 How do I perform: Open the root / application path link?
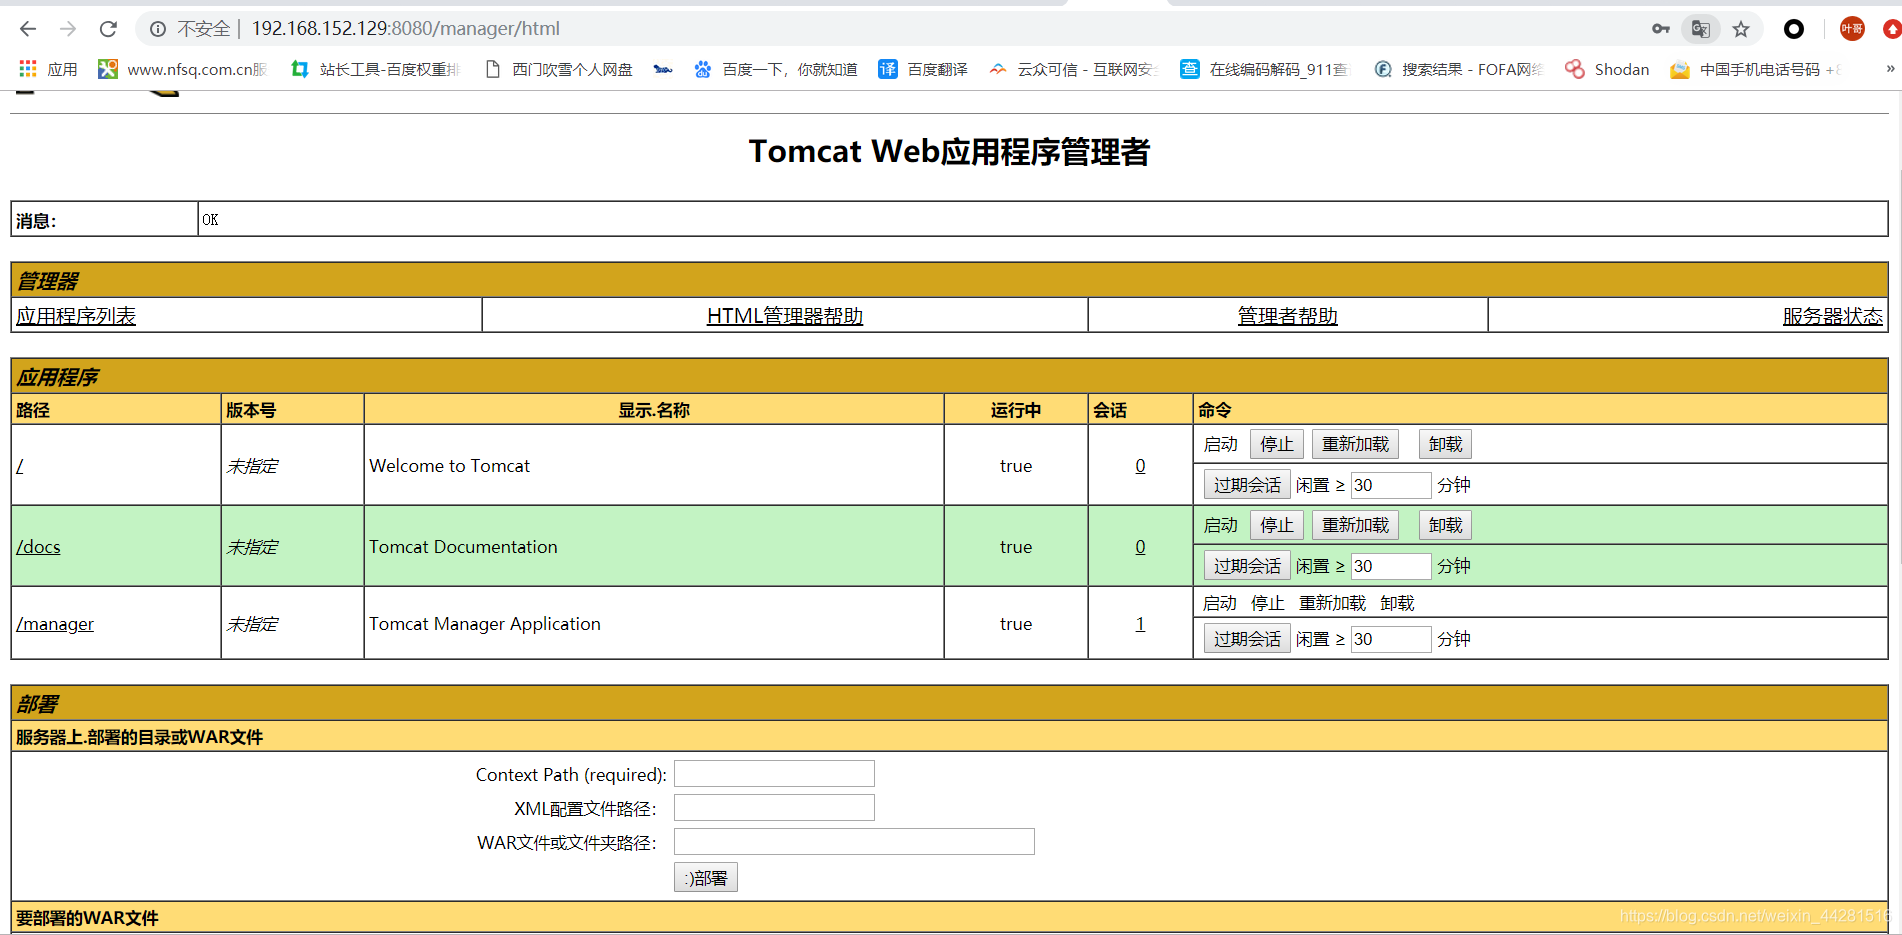point(20,466)
